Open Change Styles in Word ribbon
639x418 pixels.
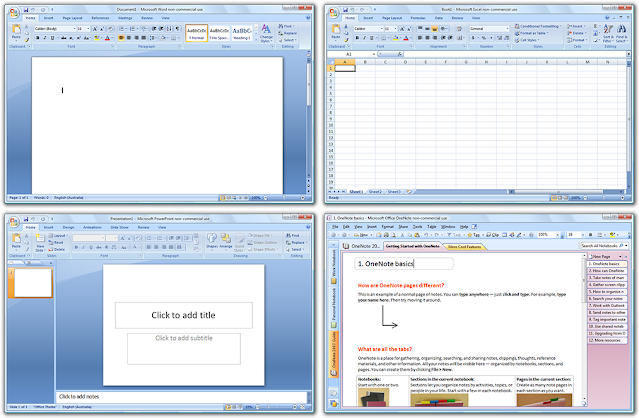(x=266, y=33)
